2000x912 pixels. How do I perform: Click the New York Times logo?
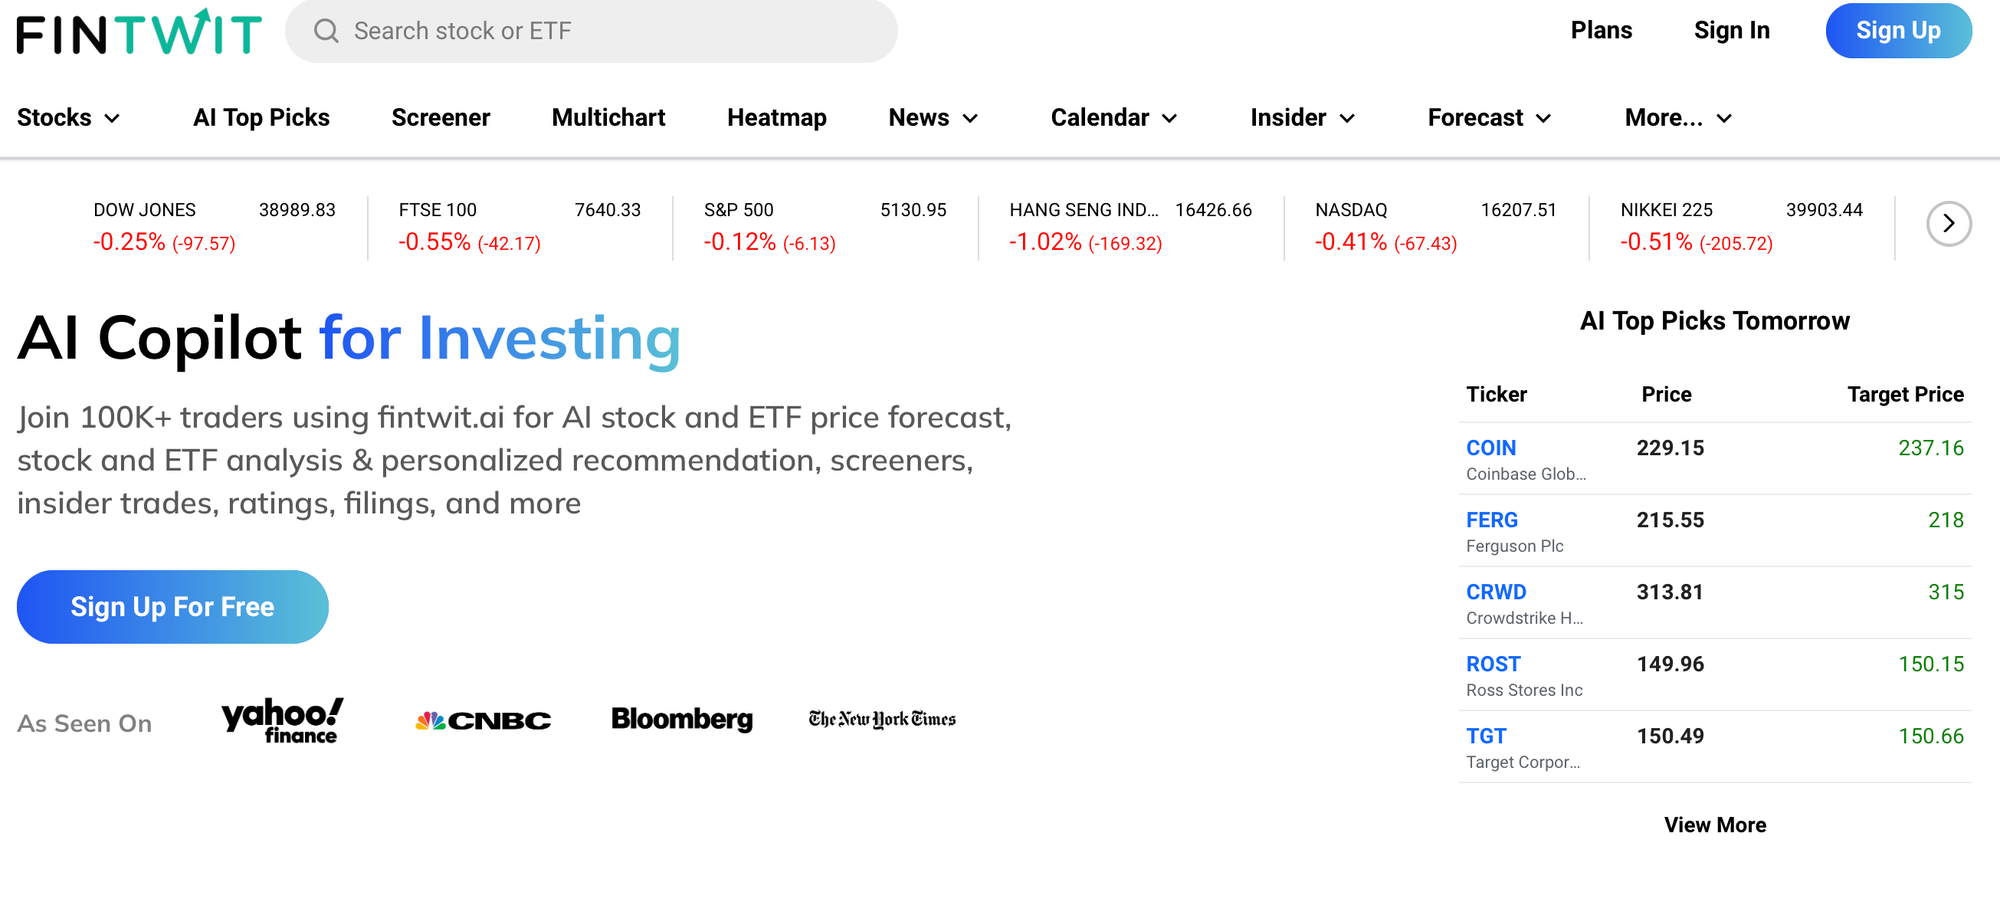882,720
